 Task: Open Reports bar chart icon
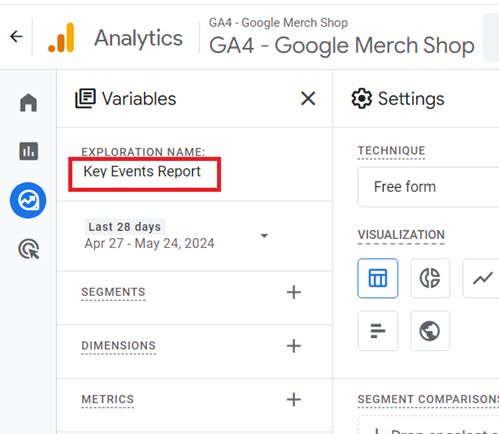click(x=29, y=151)
